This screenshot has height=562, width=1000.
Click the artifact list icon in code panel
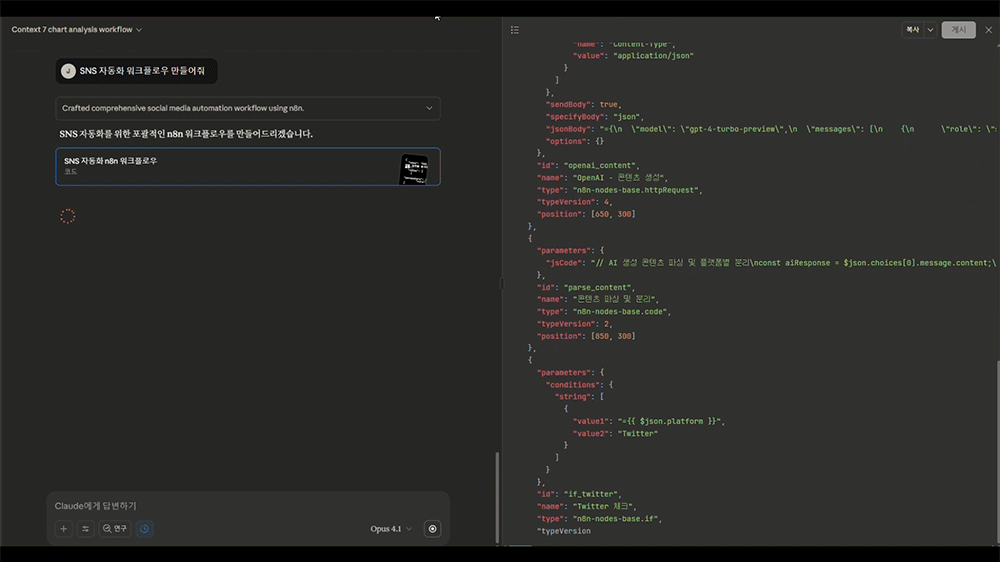515,30
